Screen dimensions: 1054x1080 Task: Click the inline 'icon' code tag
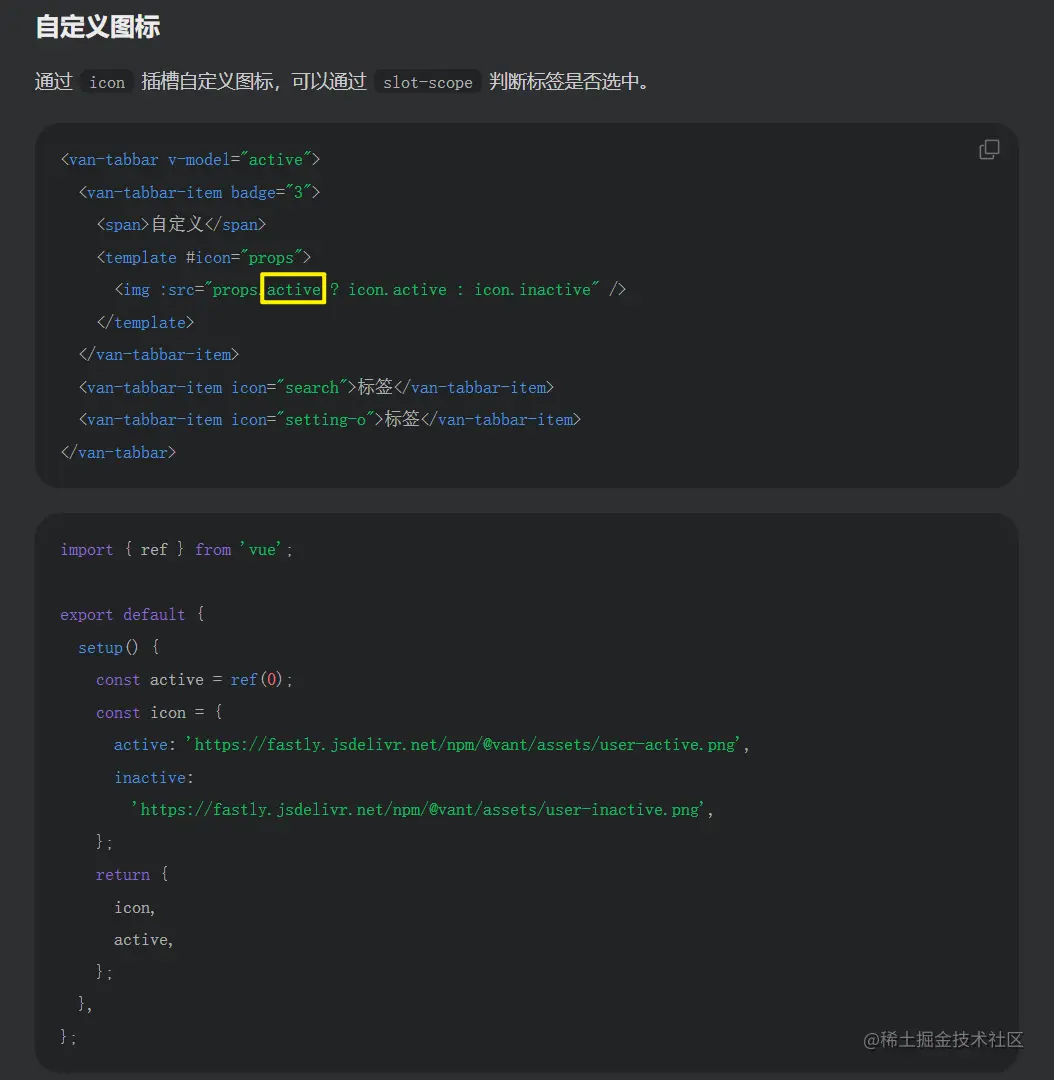point(107,82)
